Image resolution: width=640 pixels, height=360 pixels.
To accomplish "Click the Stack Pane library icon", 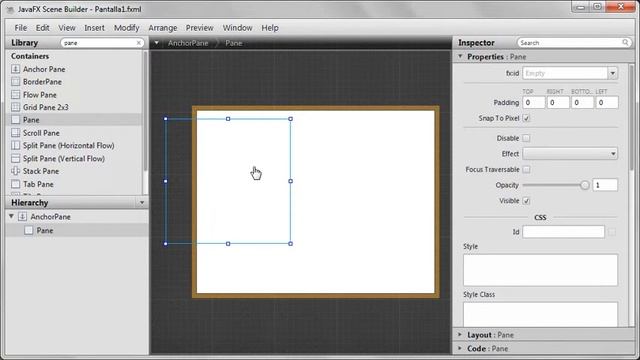I will pyautogui.click(x=16, y=171).
